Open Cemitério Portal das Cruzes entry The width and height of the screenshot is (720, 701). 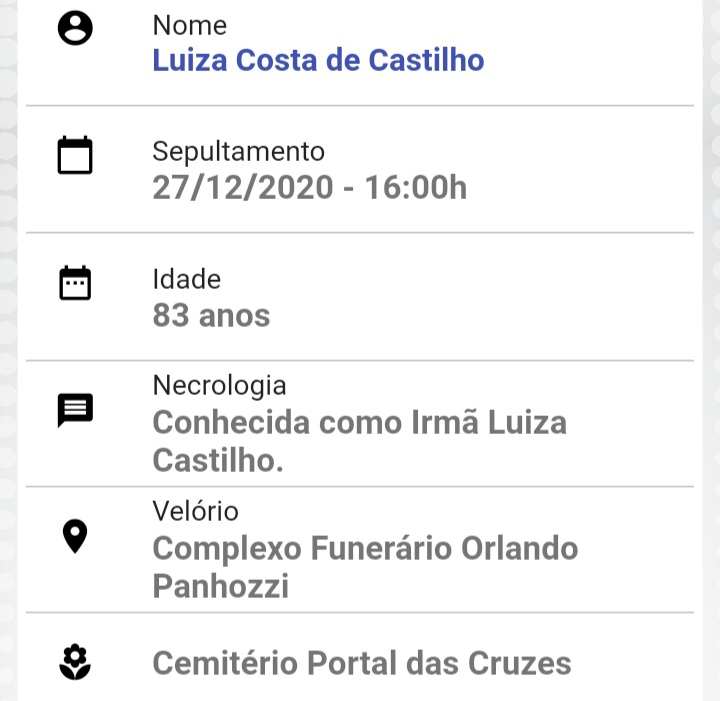(x=362, y=663)
